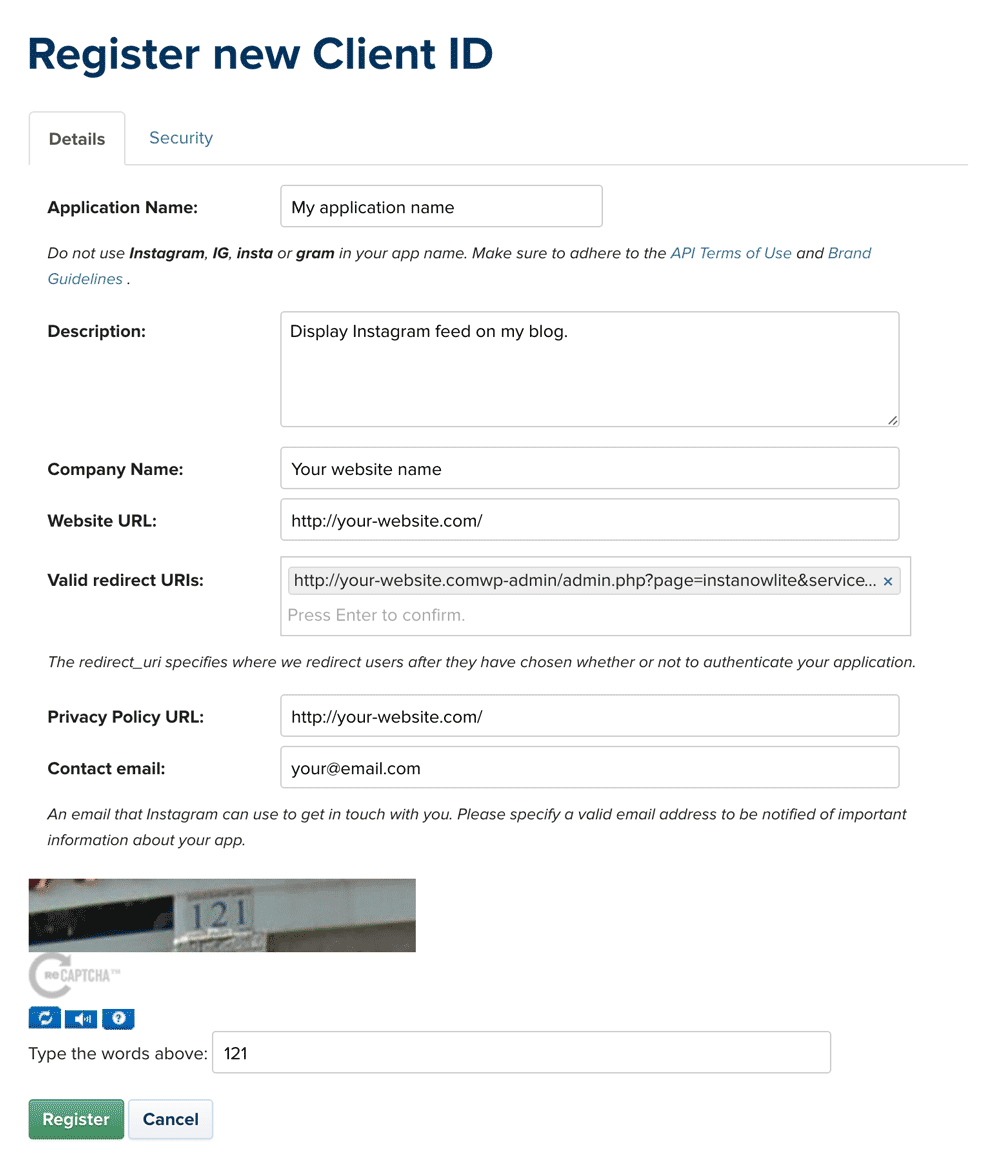Click the reCAPTCHA audio challenge icon

coord(81,1018)
